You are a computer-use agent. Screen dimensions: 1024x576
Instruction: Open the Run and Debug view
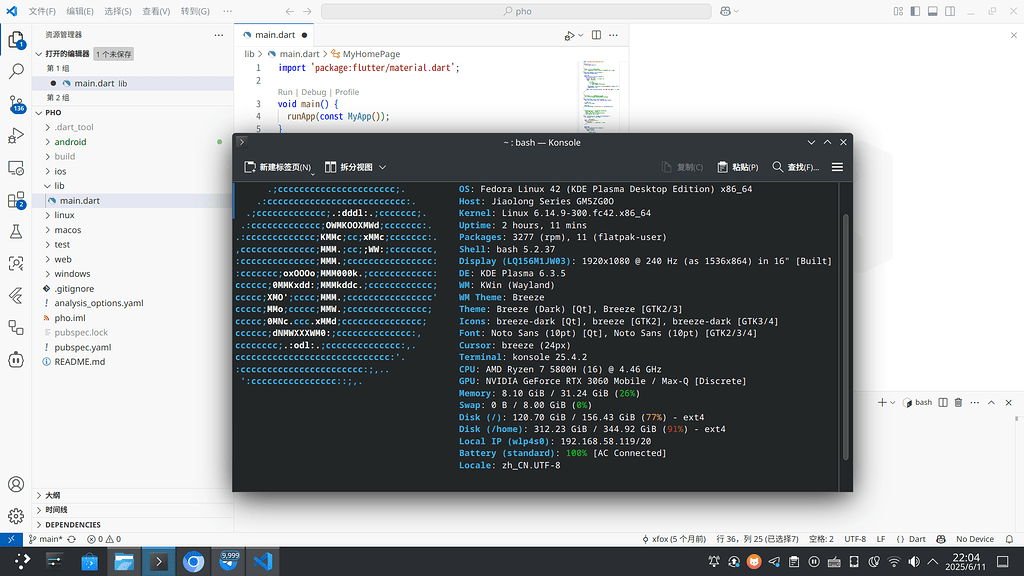(x=16, y=135)
